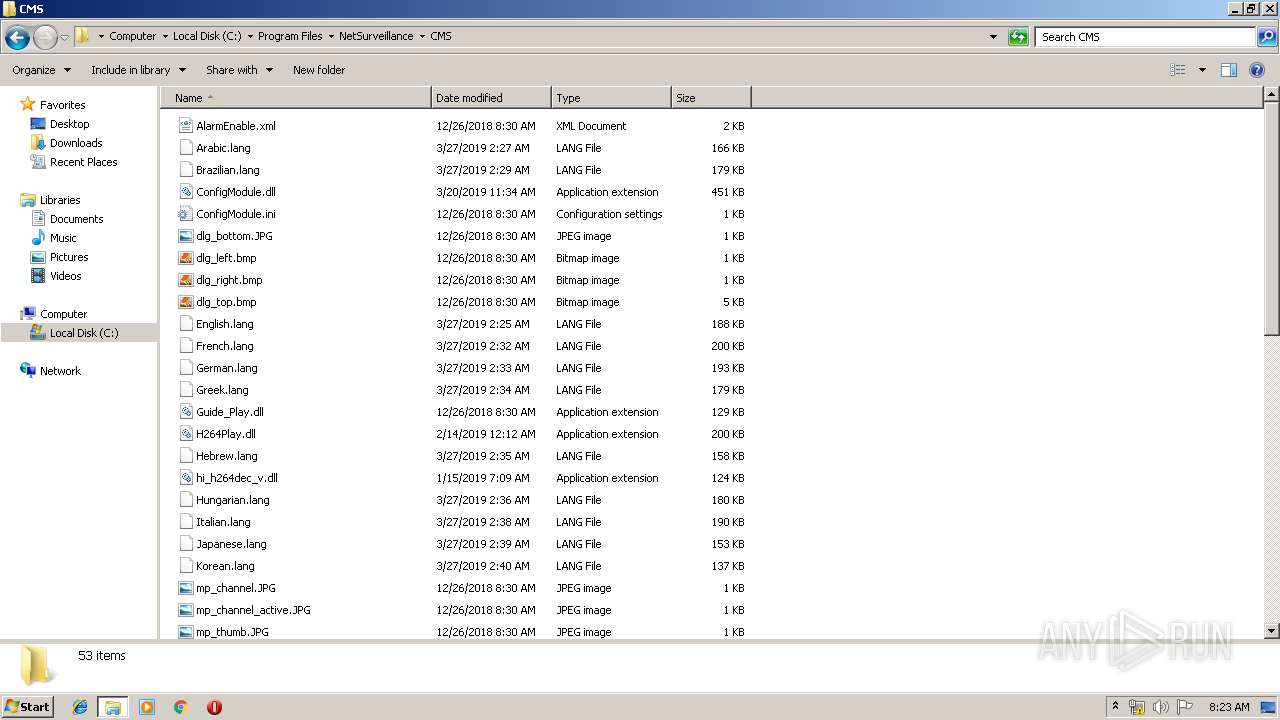Open the Documents library
The height and width of the screenshot is (720, 1280).
click(x=76, y=219)
